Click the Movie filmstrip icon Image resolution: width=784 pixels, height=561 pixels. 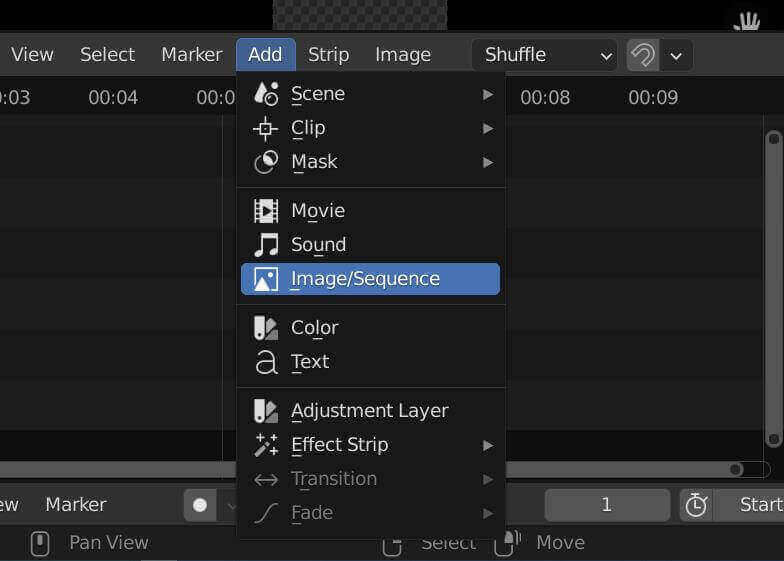266,211
